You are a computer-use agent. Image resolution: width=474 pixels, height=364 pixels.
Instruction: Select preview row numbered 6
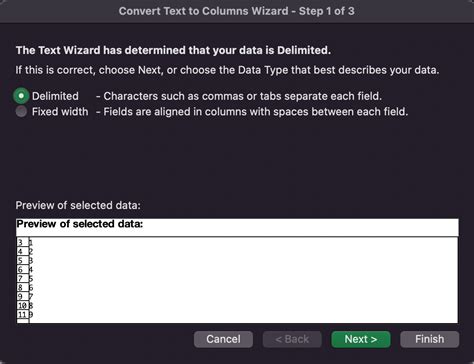click(23, 269)
